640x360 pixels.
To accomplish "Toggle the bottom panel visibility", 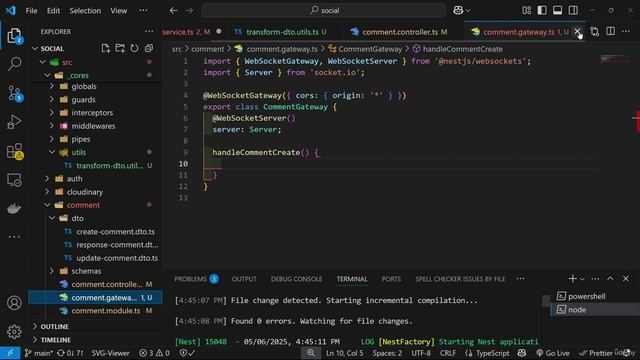I will tap(558, 10).
